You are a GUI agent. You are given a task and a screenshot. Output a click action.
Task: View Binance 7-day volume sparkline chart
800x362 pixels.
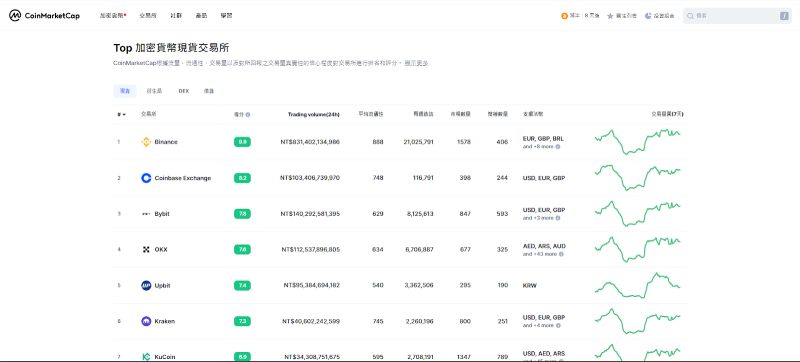[x=638, y=142]
